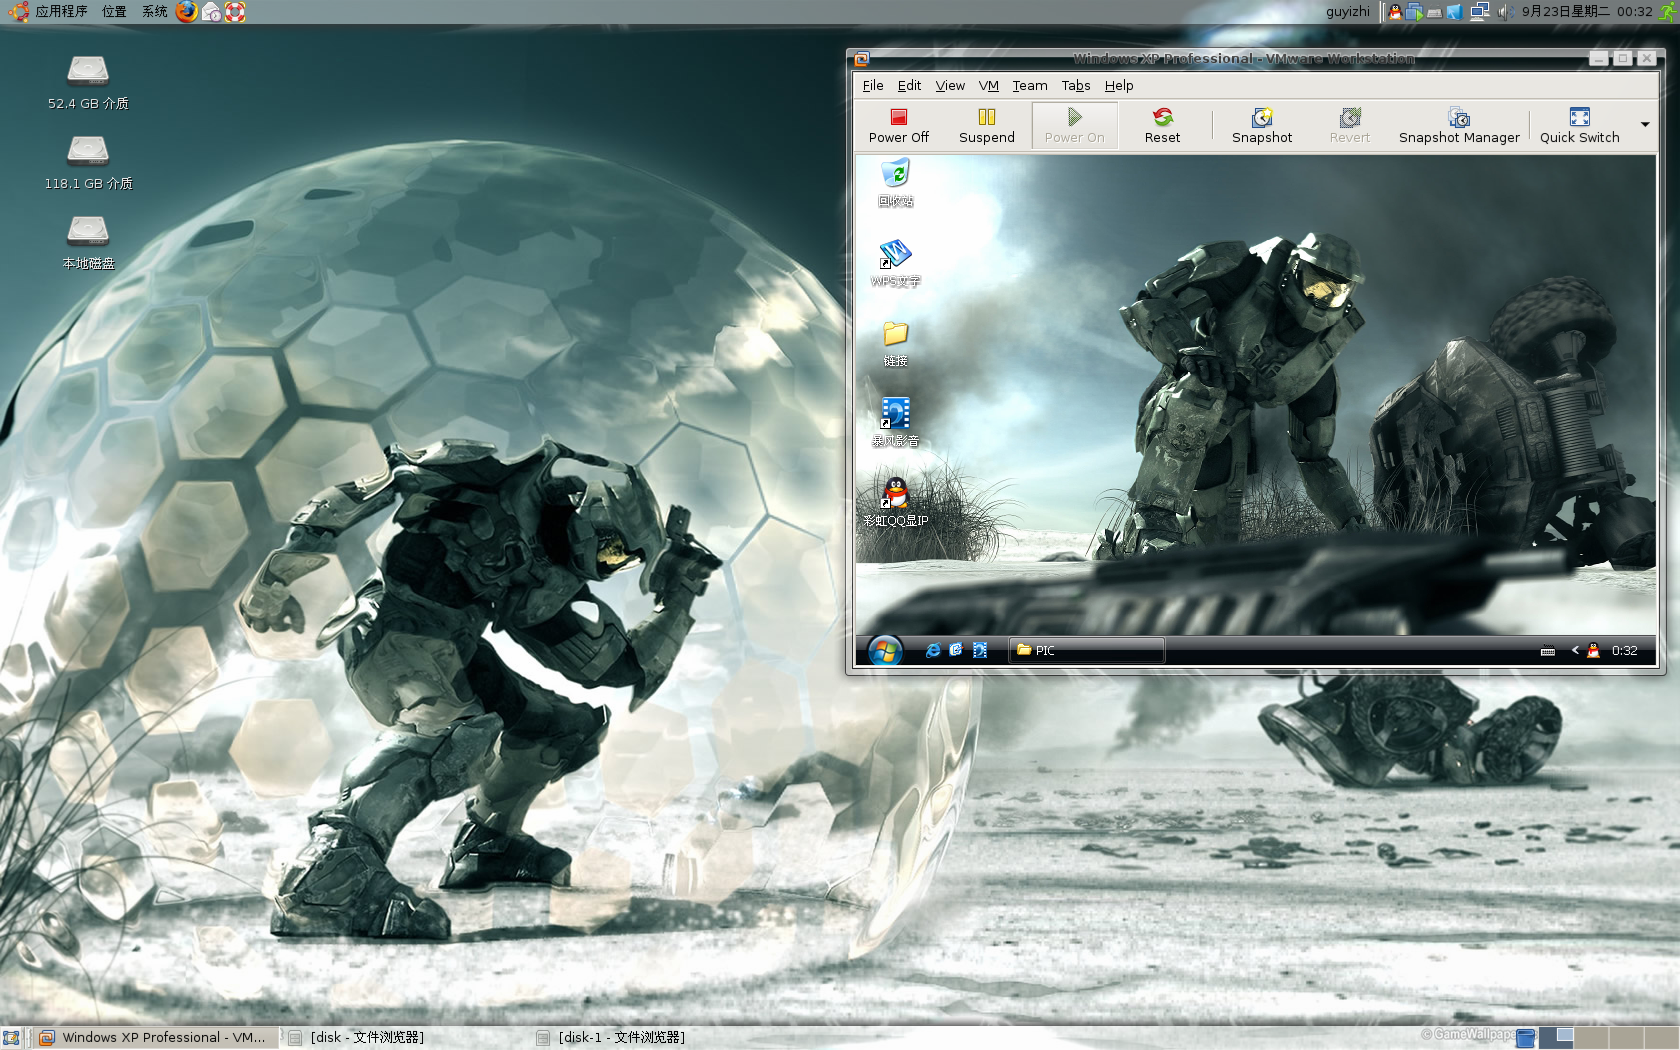The height and width of the screenshot is (1050, 1680).
Task: Click the guest Windows Start orb
Action: 884,651
